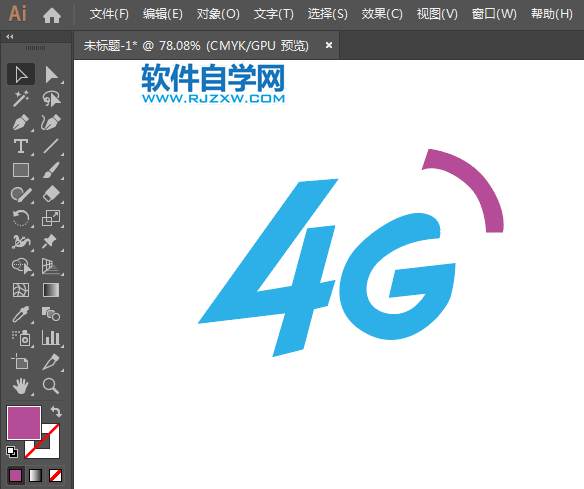Open the 文字(T) menu
Image resolution: width=584 pixels, height=489 pixels.
(x=274, y=15)
